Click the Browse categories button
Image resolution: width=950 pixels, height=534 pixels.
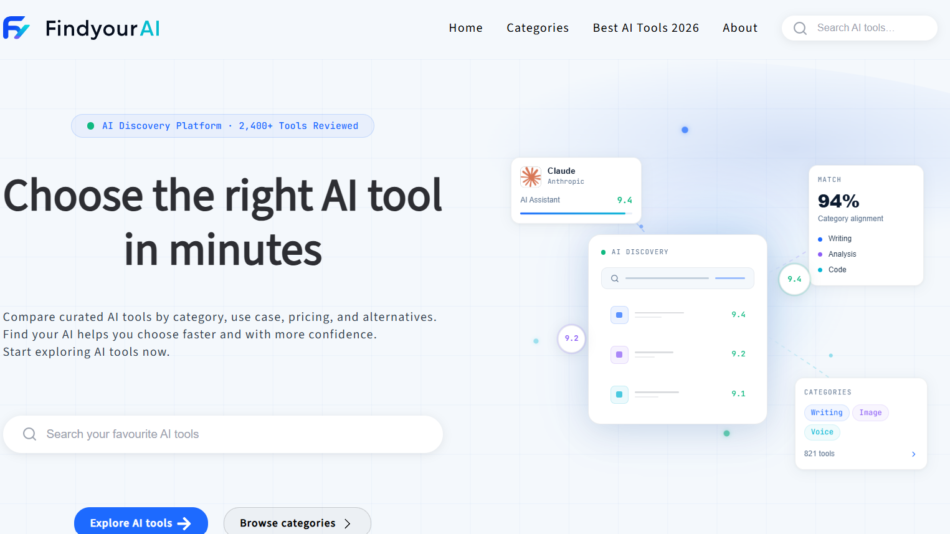(297, 521)
